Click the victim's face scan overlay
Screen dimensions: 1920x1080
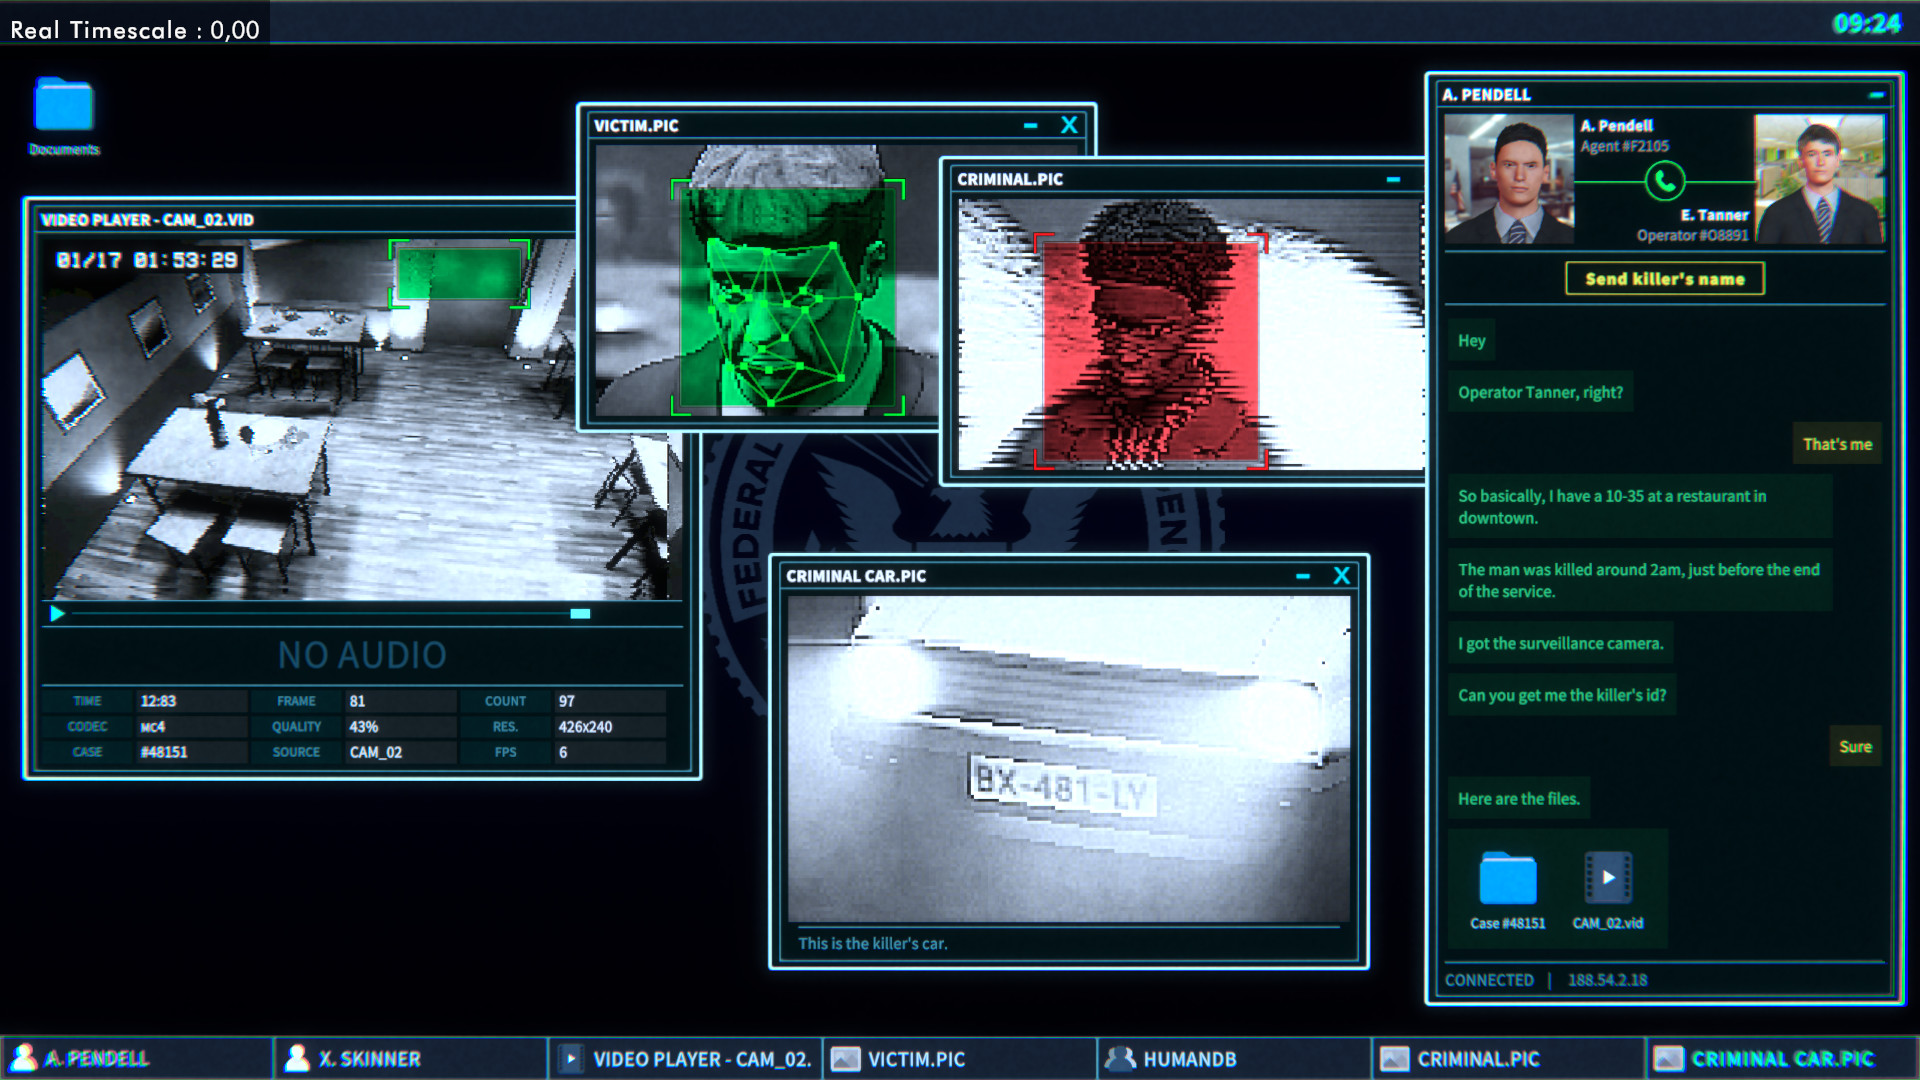click(x=788, y=297)
